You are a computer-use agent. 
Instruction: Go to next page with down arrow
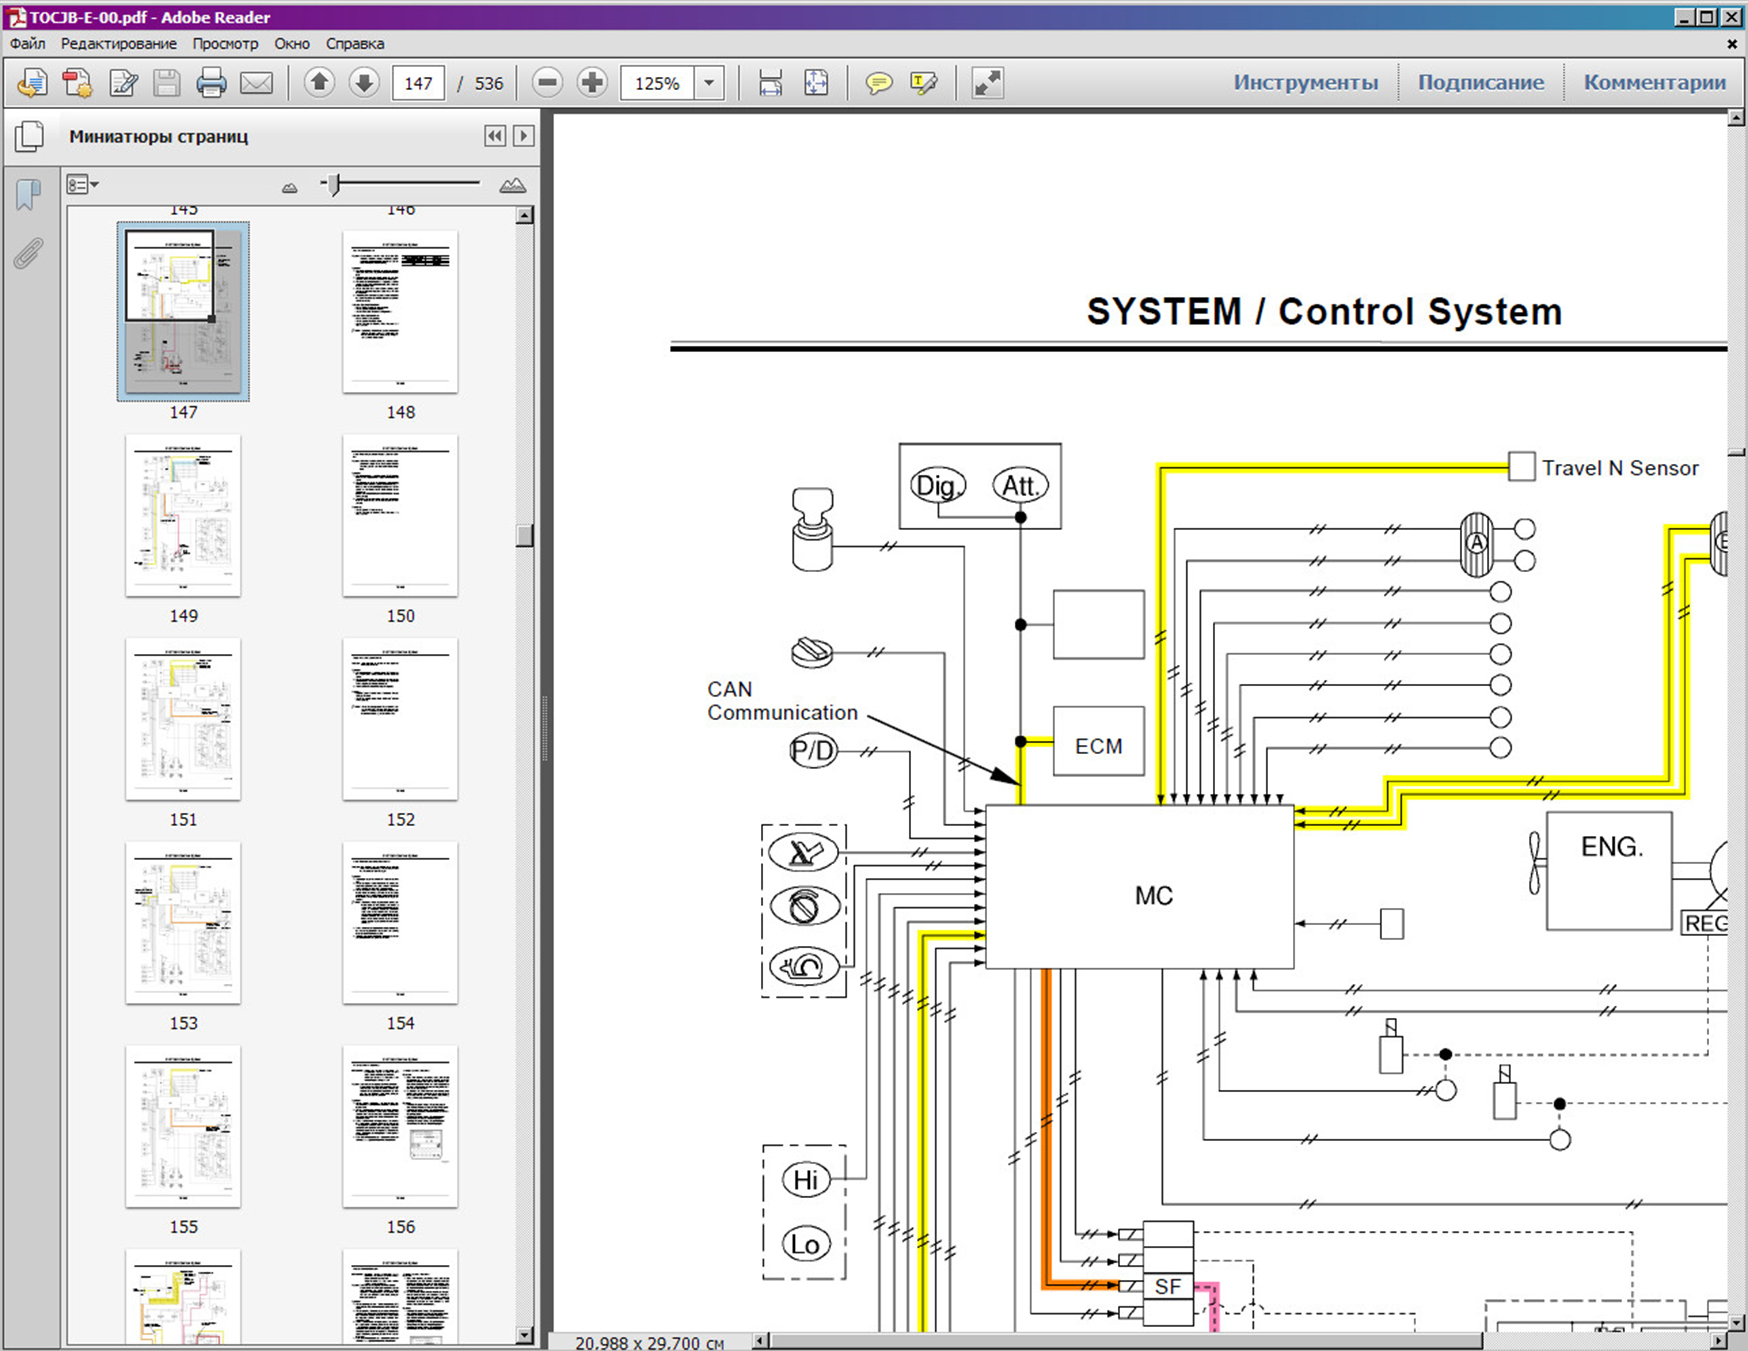click(364, 83)
